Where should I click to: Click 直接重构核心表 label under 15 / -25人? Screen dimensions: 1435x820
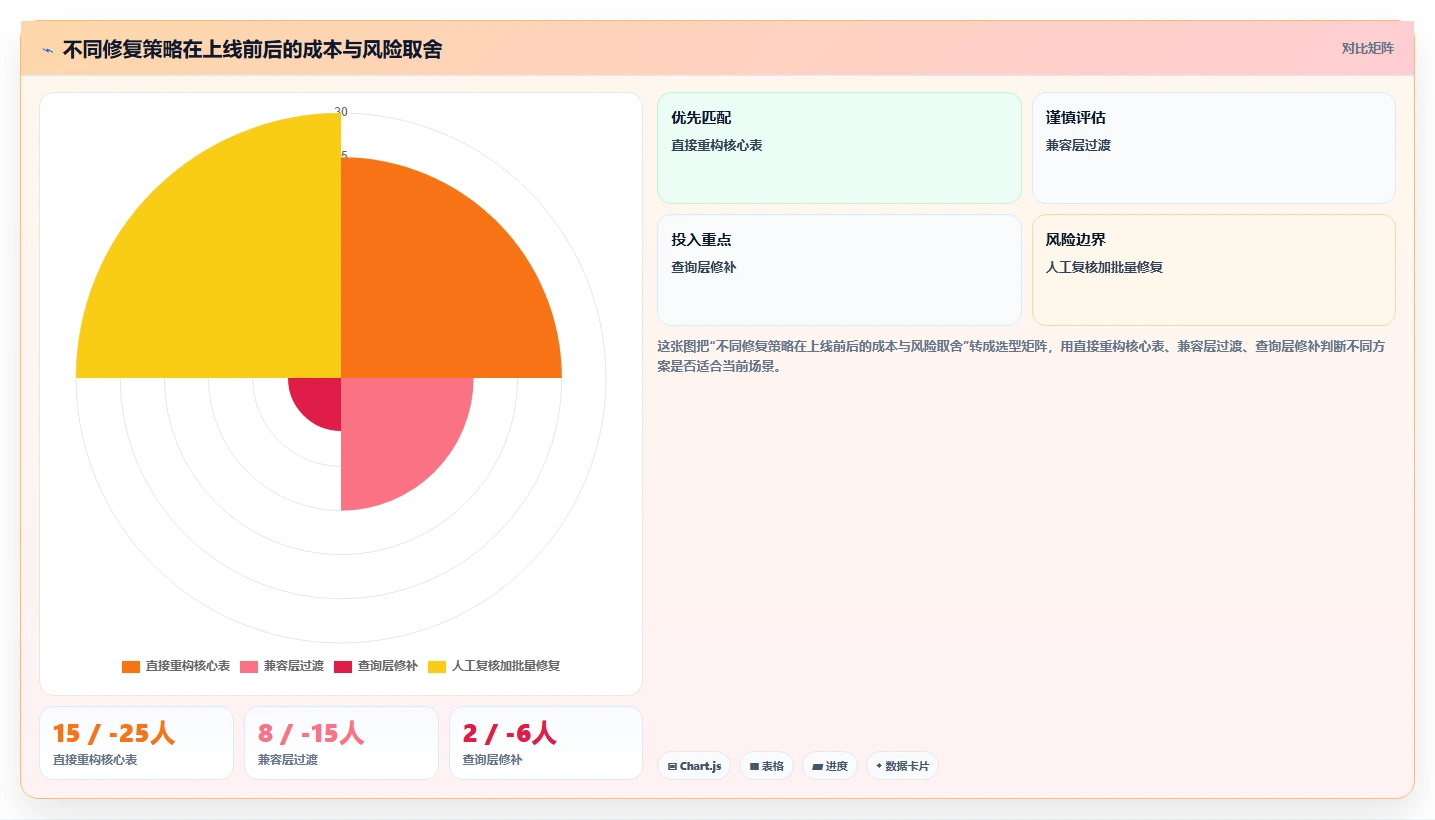(x=95, y=760)
